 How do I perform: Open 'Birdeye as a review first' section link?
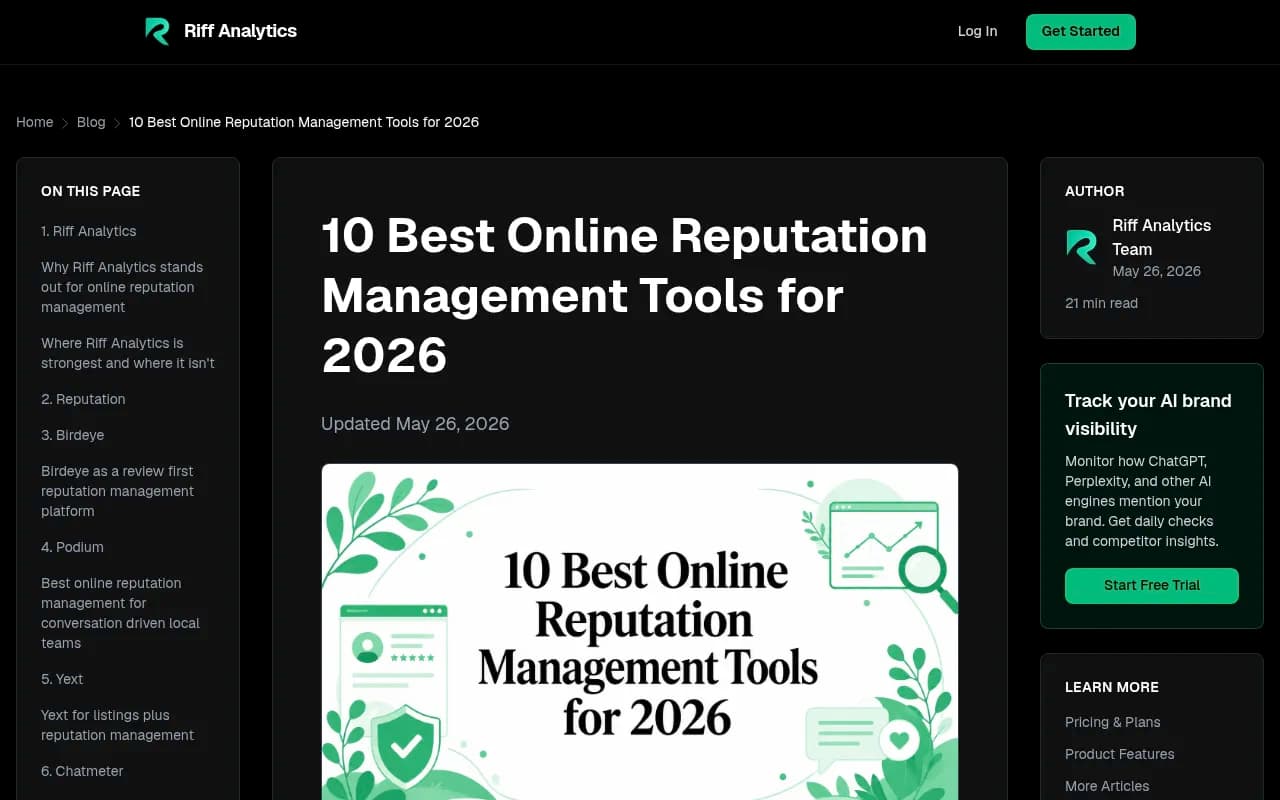pyautogui.click(x=118, y=491)
